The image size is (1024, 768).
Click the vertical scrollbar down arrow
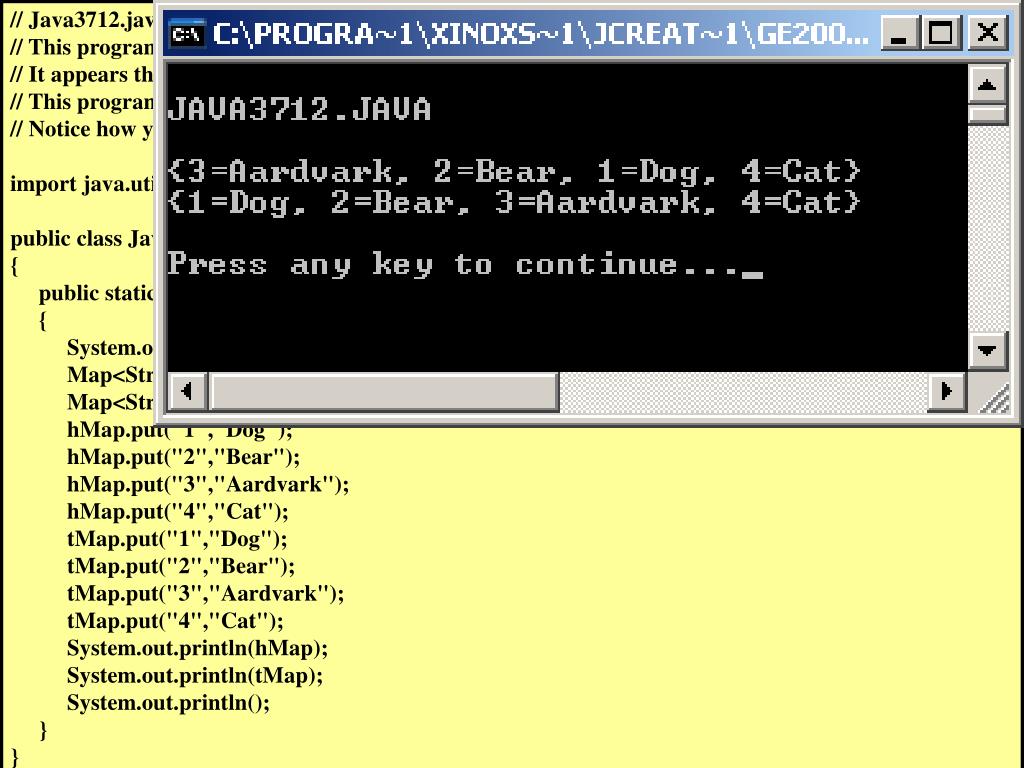[x=987, y=350]
